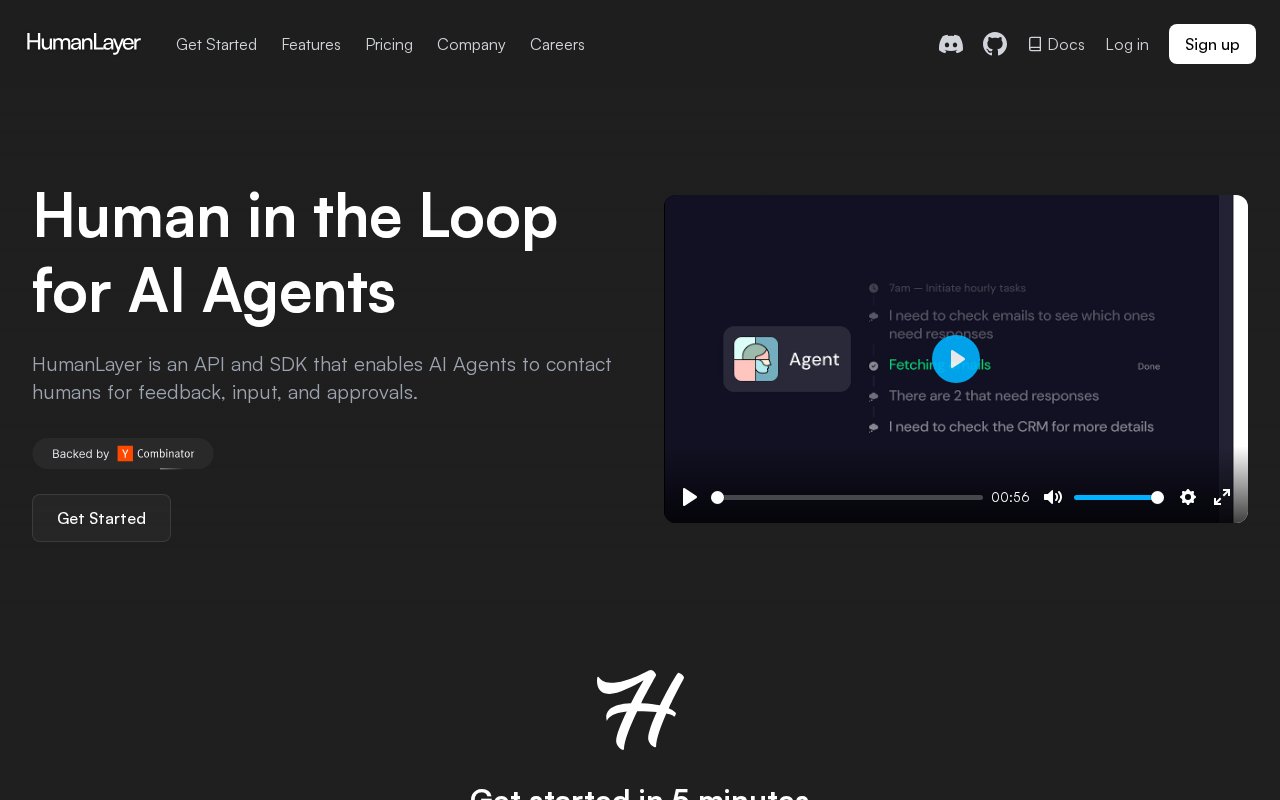Click the HumanLayer is an API description text
Viewport: 1280px width, 800px height.
[322, 378]
